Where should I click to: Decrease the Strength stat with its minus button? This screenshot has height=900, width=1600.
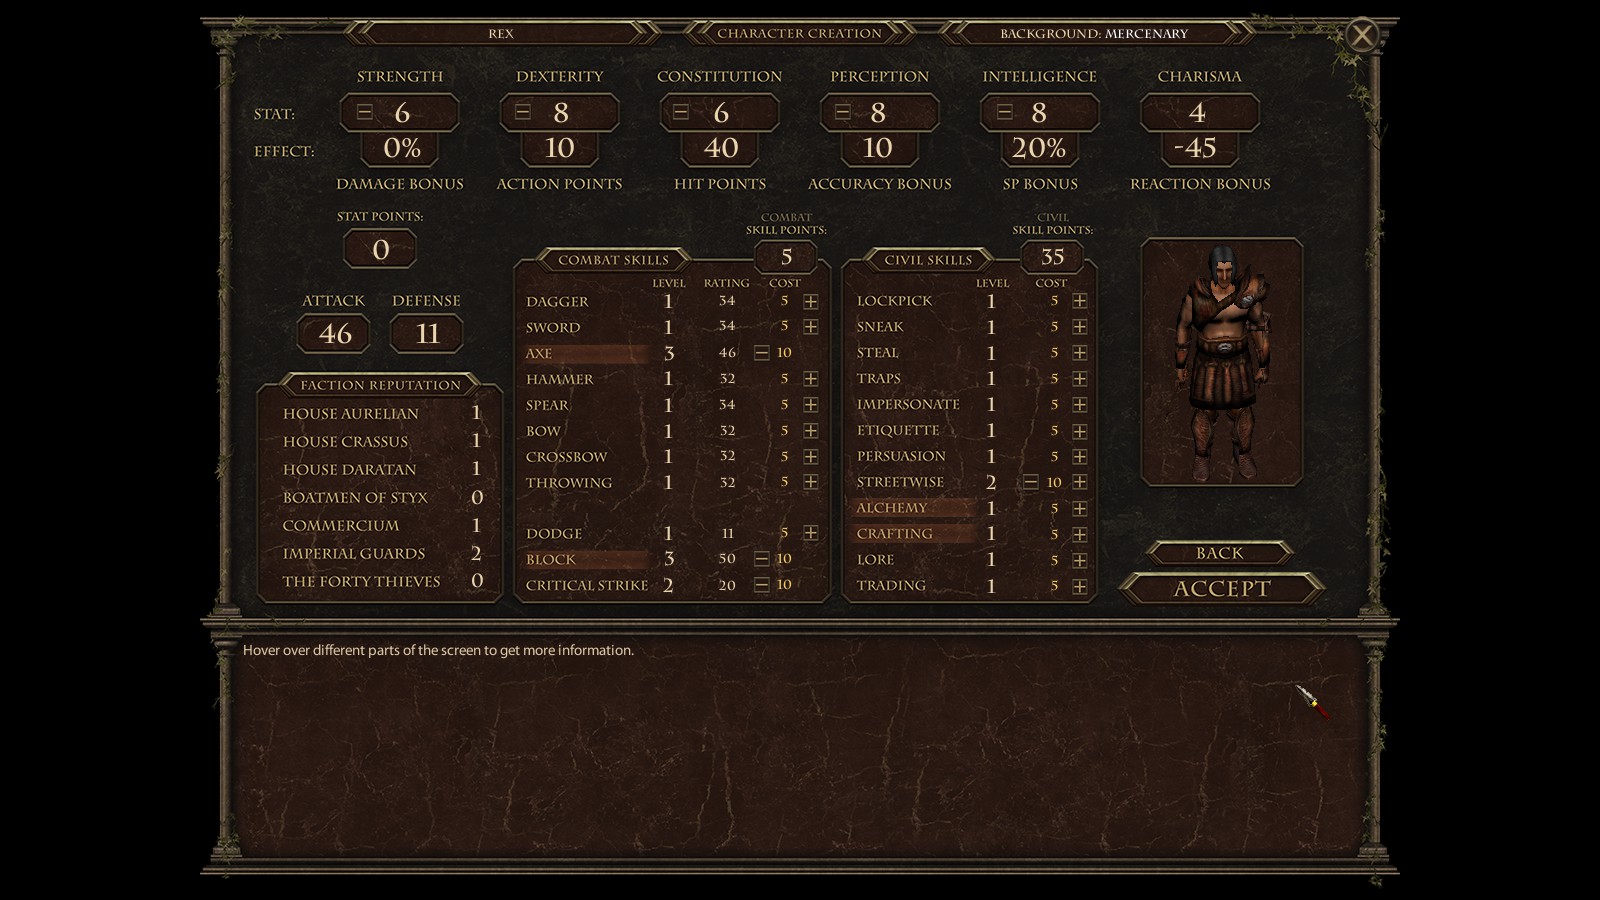(365, 113)
